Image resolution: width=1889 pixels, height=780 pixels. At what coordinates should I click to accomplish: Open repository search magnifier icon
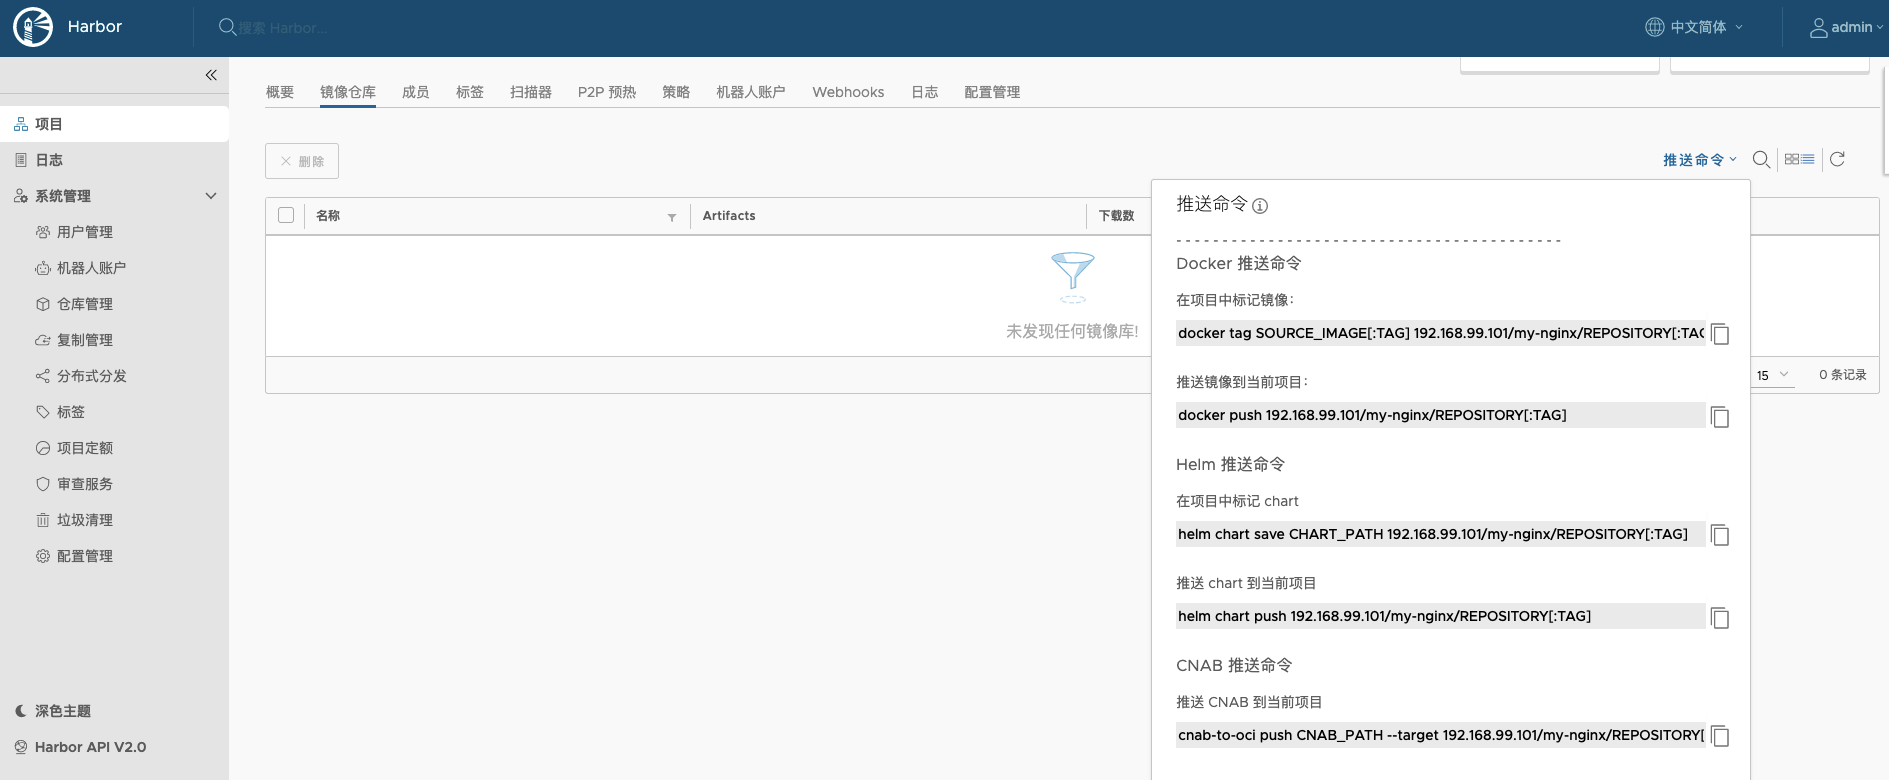1761,159
